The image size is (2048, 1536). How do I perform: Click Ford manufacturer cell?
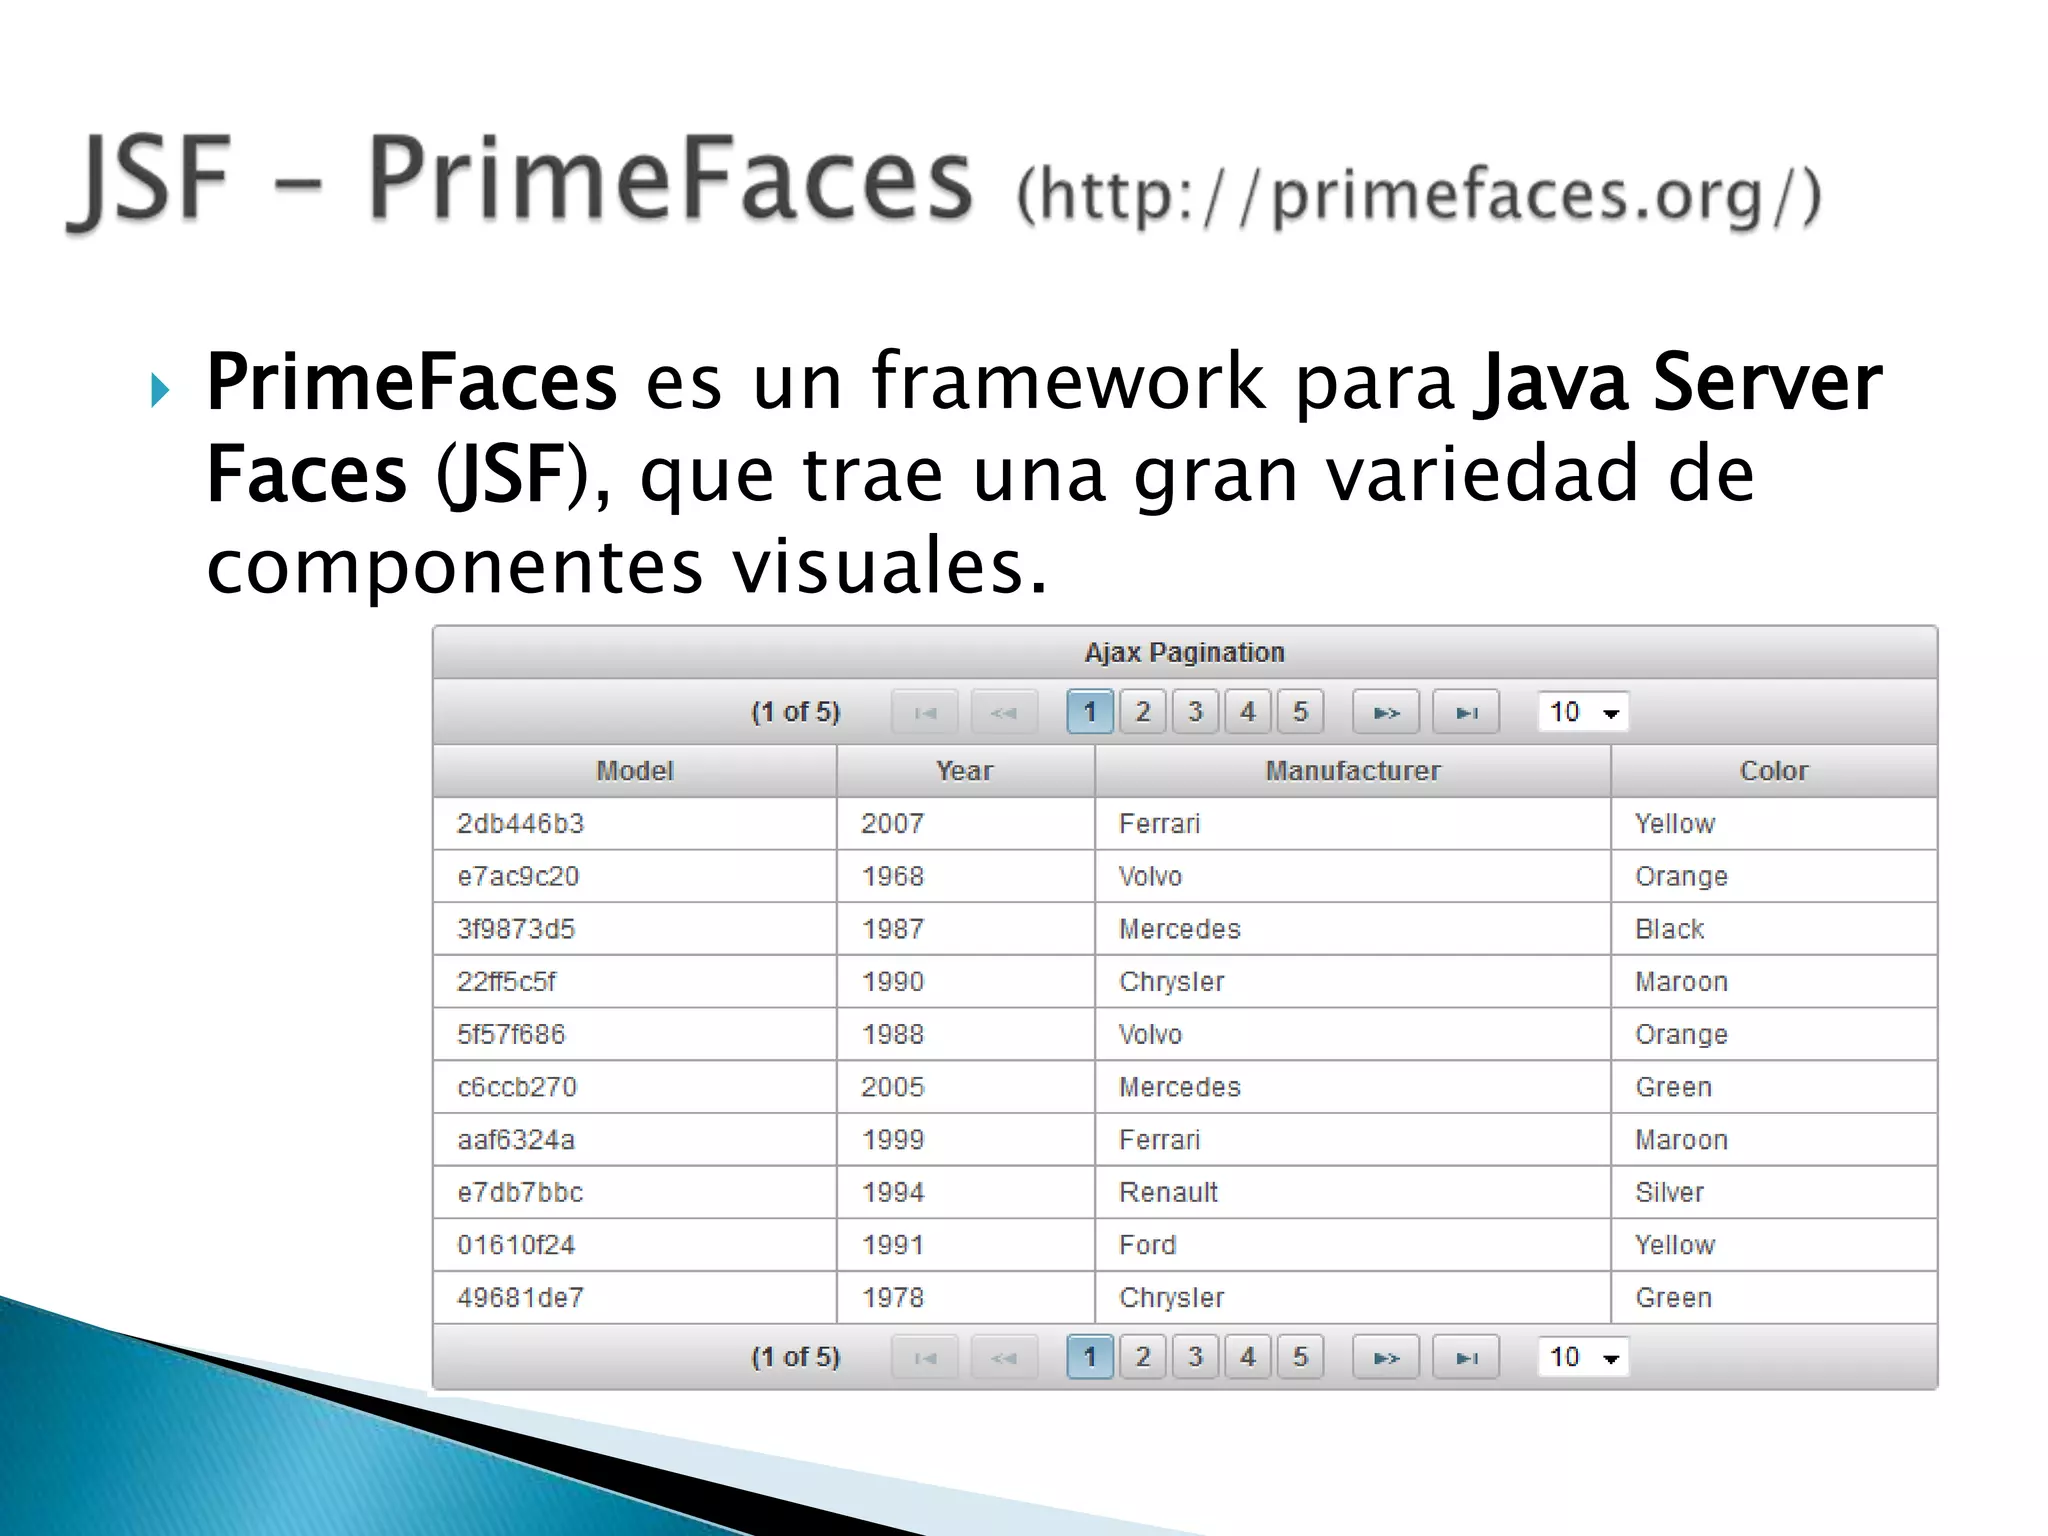[1353, 1245]
